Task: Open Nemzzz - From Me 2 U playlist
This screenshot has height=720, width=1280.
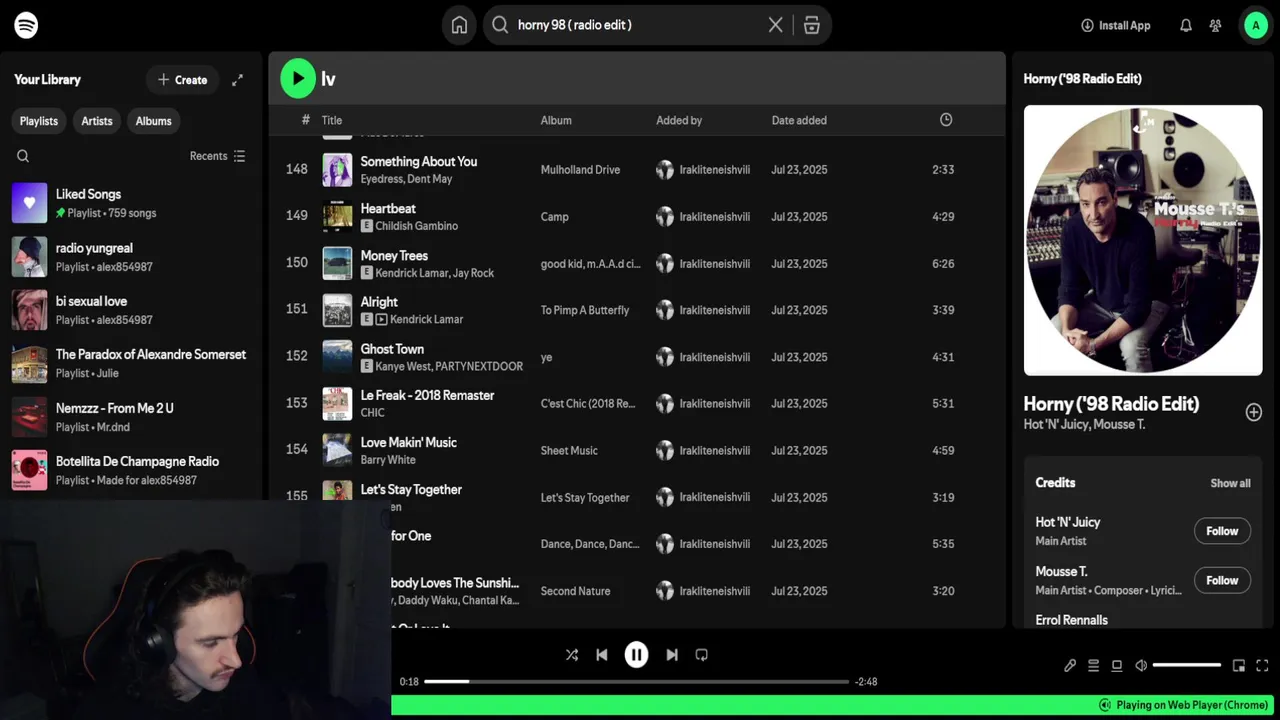Action: 131,417
